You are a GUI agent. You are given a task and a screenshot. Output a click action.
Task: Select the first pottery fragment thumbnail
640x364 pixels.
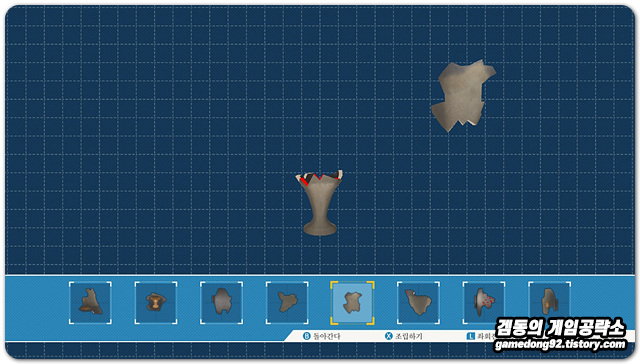[90, 302]
